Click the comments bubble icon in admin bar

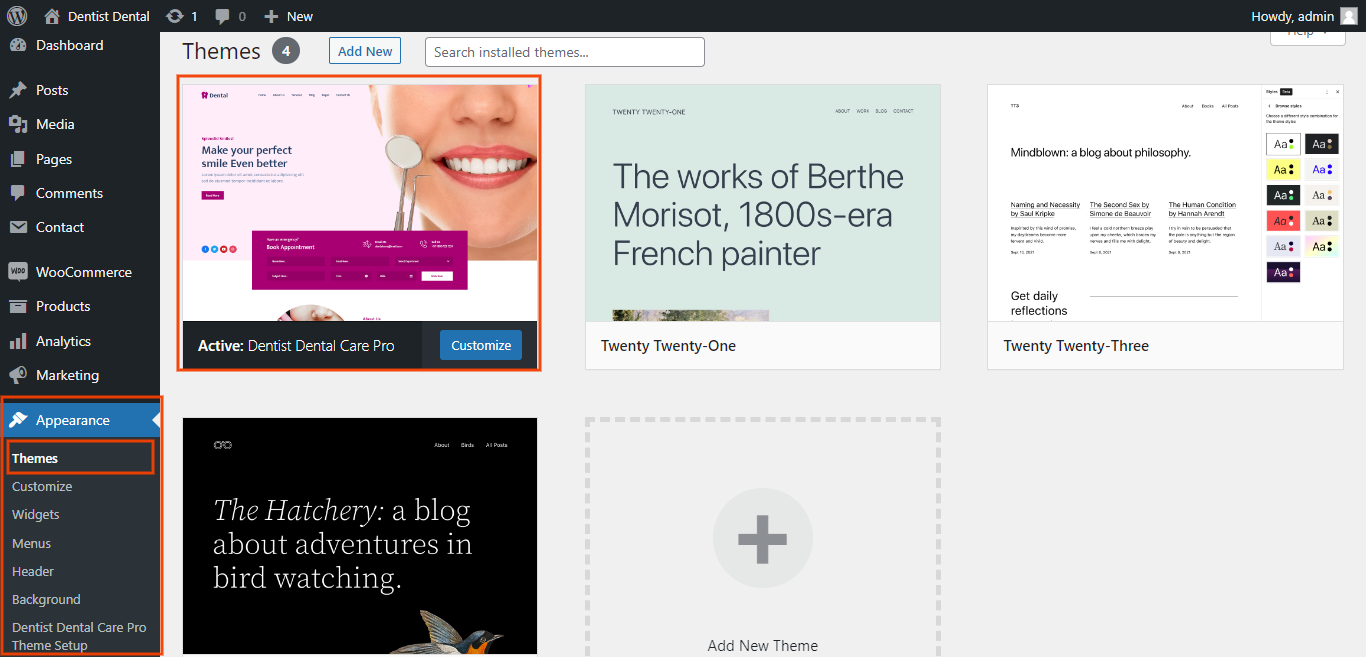click(222, 16)
